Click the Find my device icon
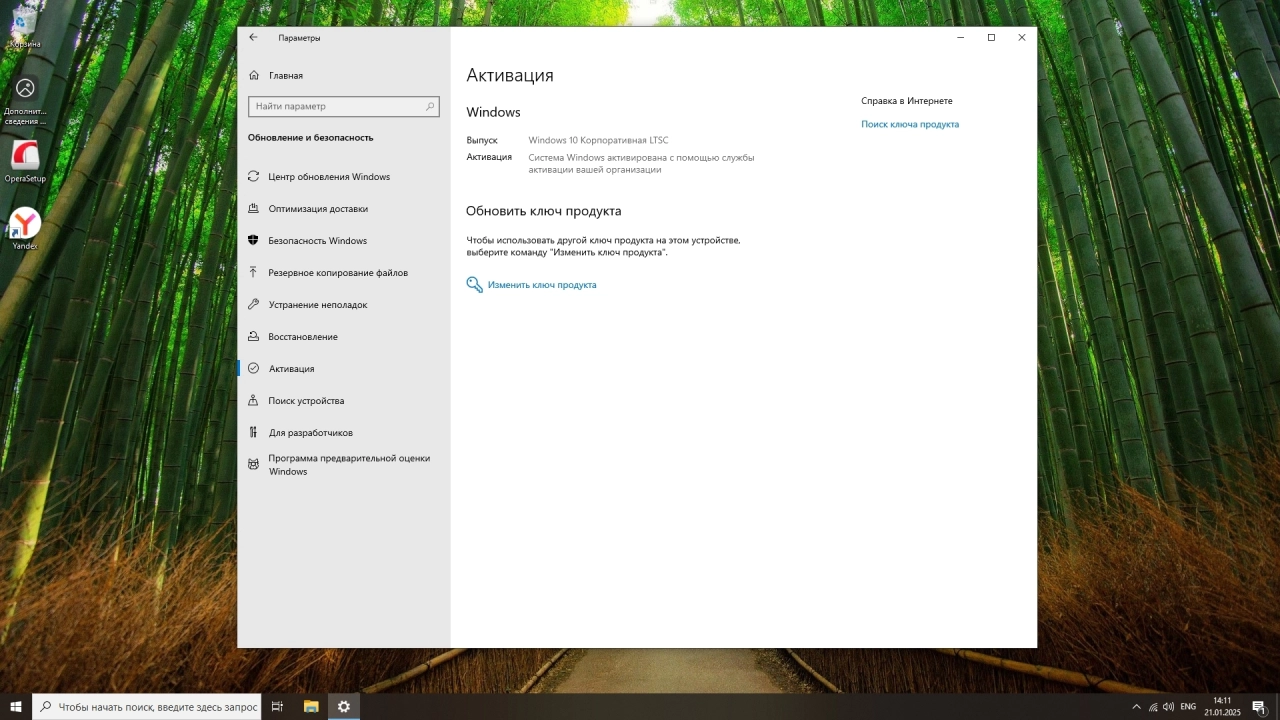 point(253,400)
